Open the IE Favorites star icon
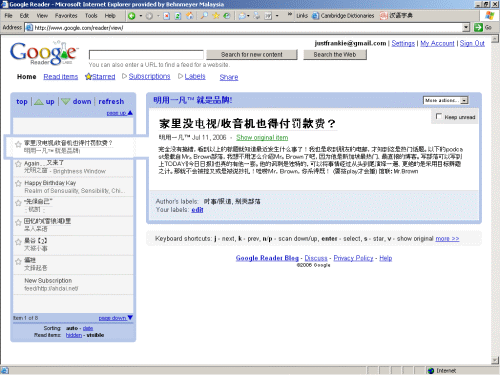The height and width of the screenshot is (375, 500). 216,16
